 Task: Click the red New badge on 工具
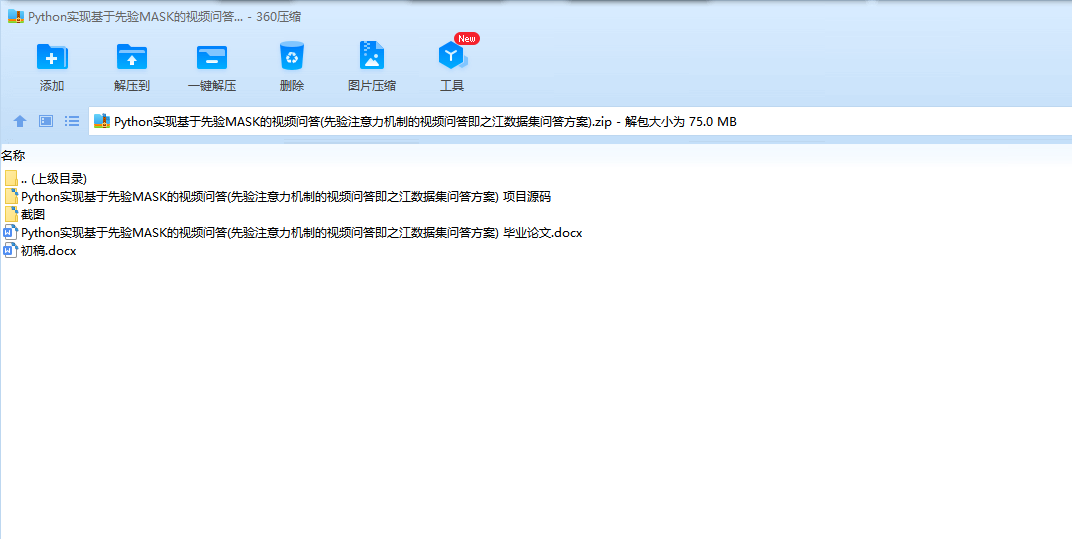pyautogui.click(x=467, y=39)
